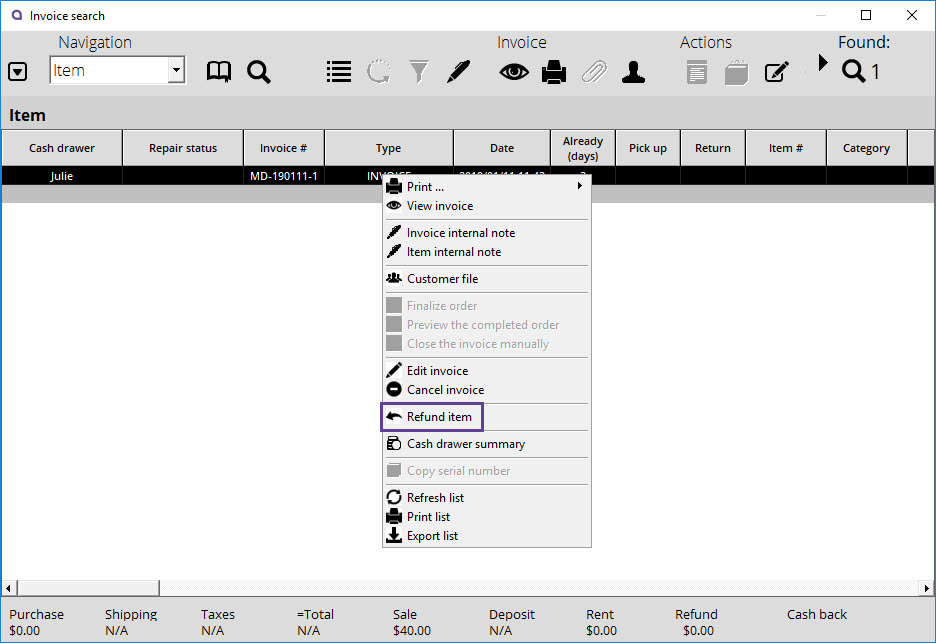Choose Refund item from the context menu

[432, 416]
